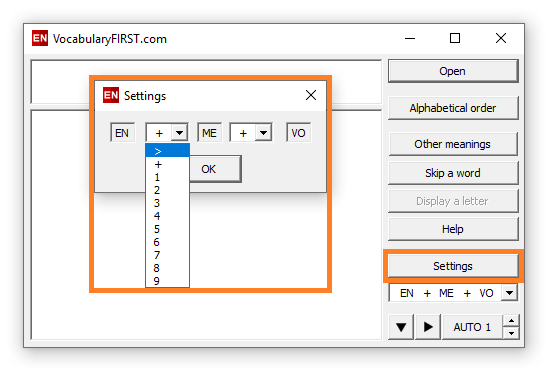Select '>' option in dropdown list
Image resolution: width=552 pixels, height=371 pixels.
(x=167, y=151)
